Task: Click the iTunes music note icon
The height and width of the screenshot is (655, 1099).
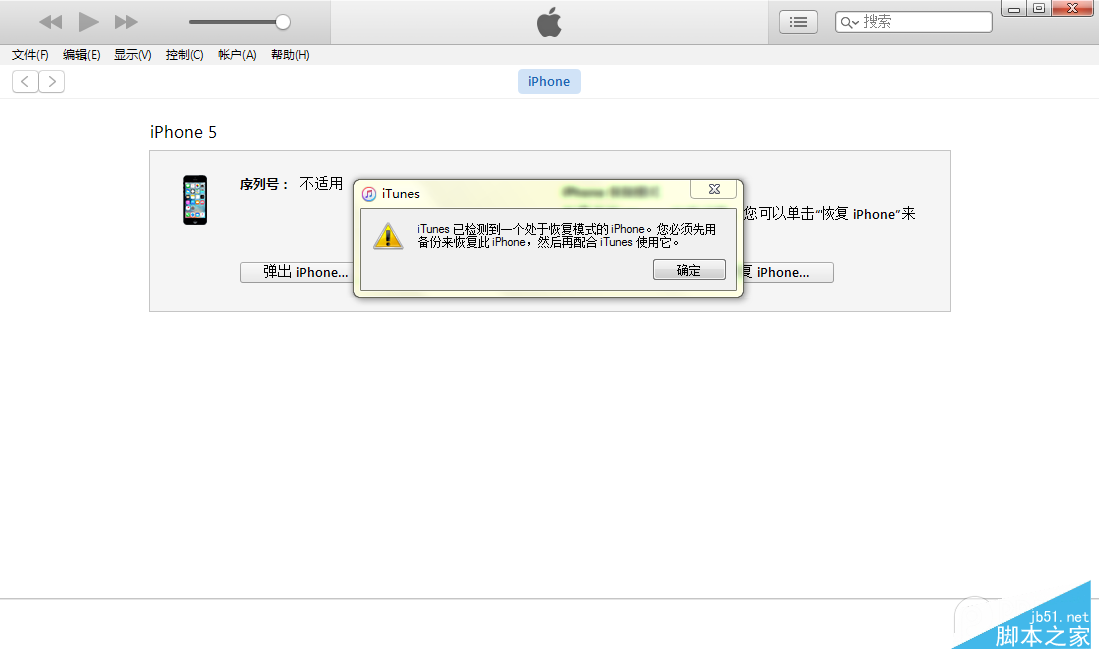Action: tap(369, 194)
